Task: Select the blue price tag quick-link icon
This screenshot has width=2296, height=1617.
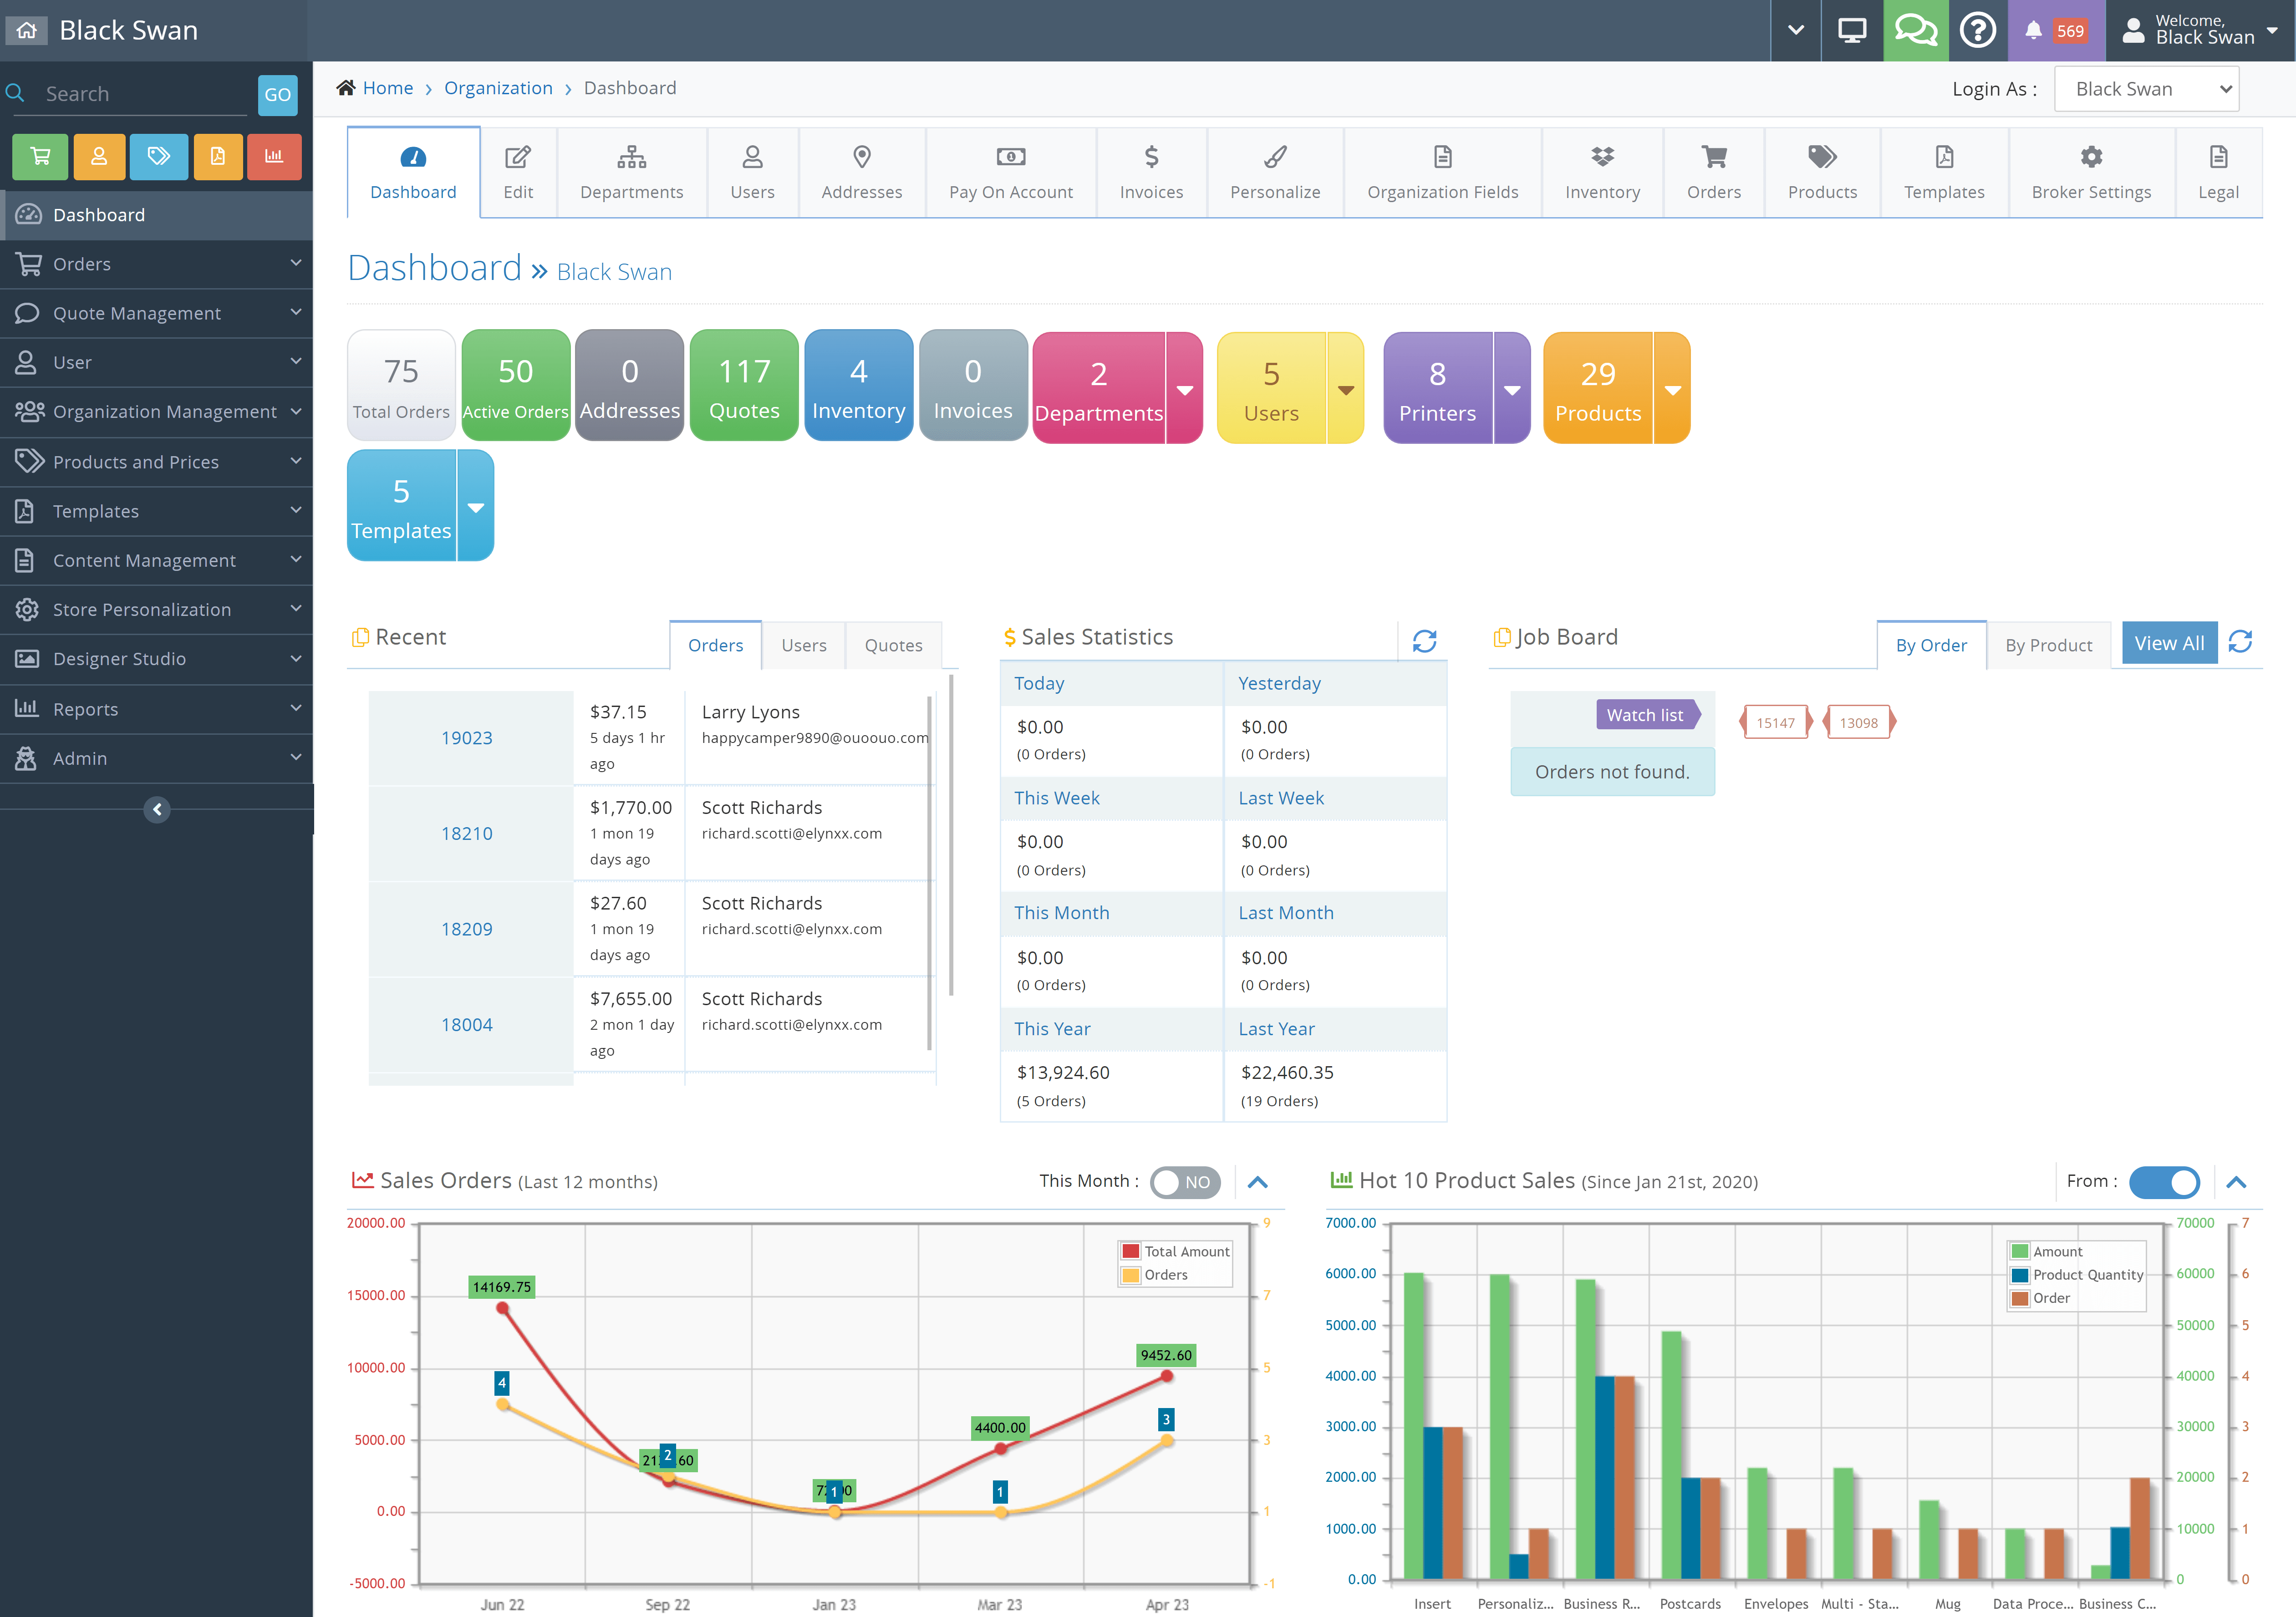Action: point(158,157)
